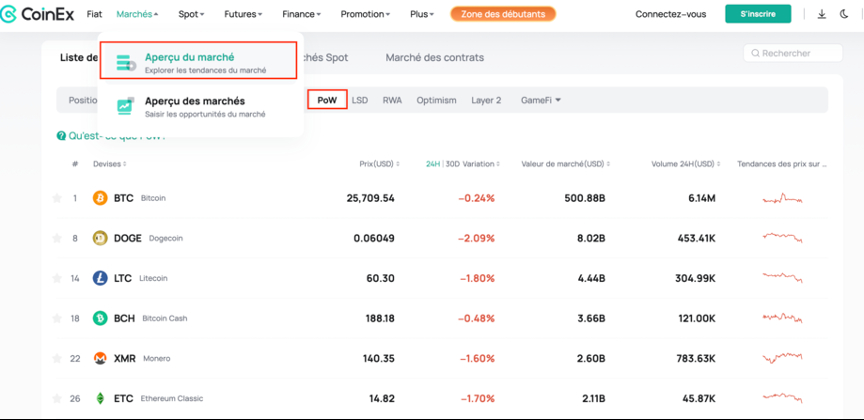Screen dimensions: 864x420
Task: Click Connectez-vous link
Action: (x=671, y=14)
